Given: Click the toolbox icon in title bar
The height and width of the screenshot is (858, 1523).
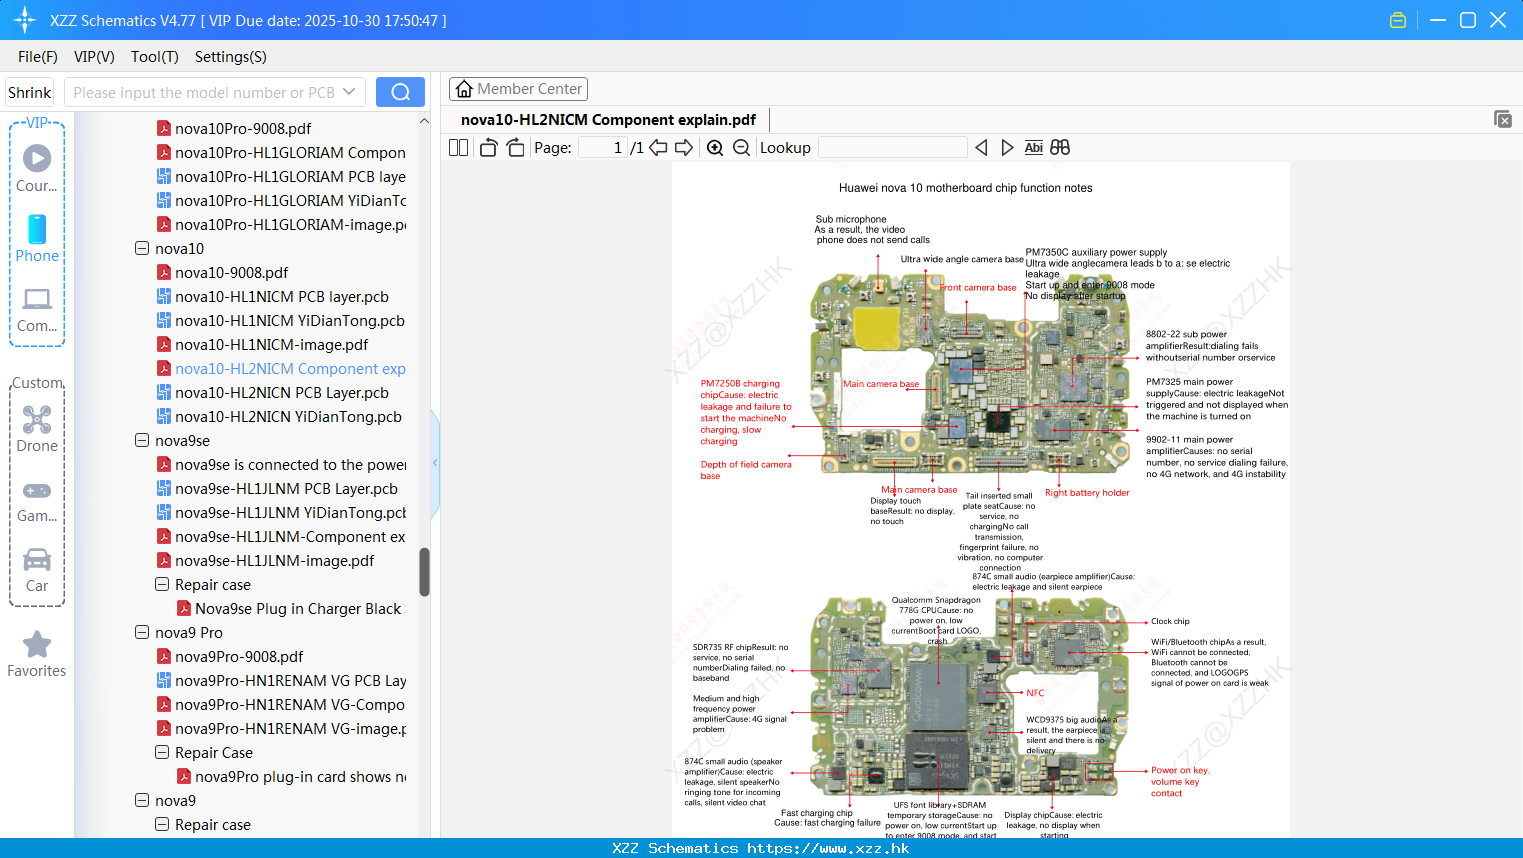Looking at the screenshot, I should (x=1398, y=20).
